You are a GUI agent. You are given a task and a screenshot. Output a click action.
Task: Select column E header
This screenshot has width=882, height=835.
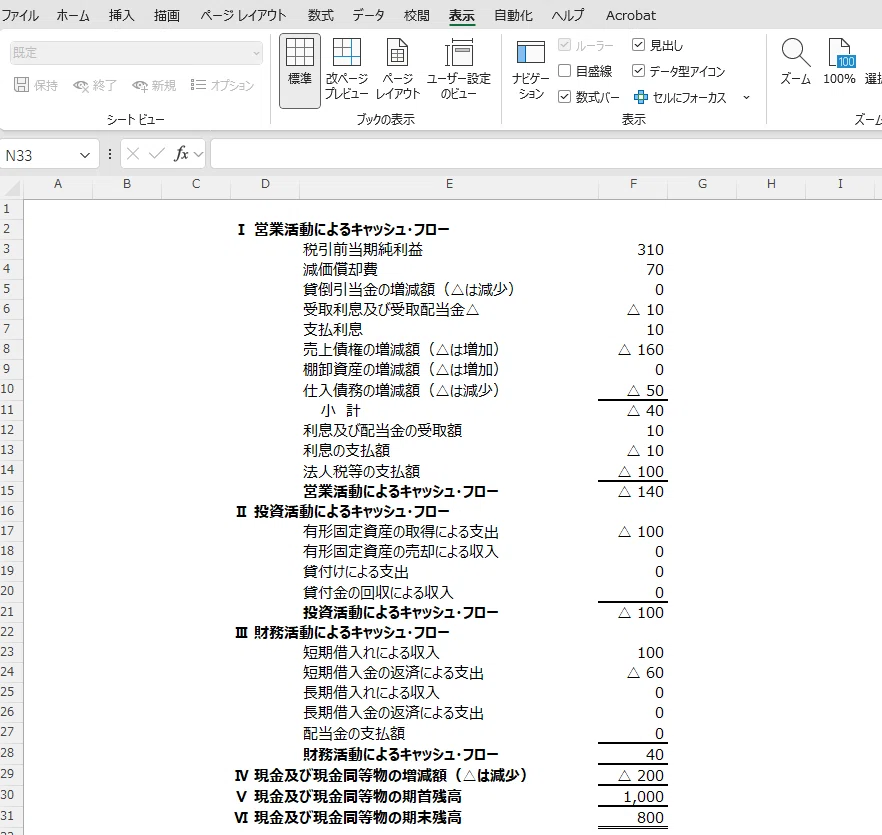point(449,184)
